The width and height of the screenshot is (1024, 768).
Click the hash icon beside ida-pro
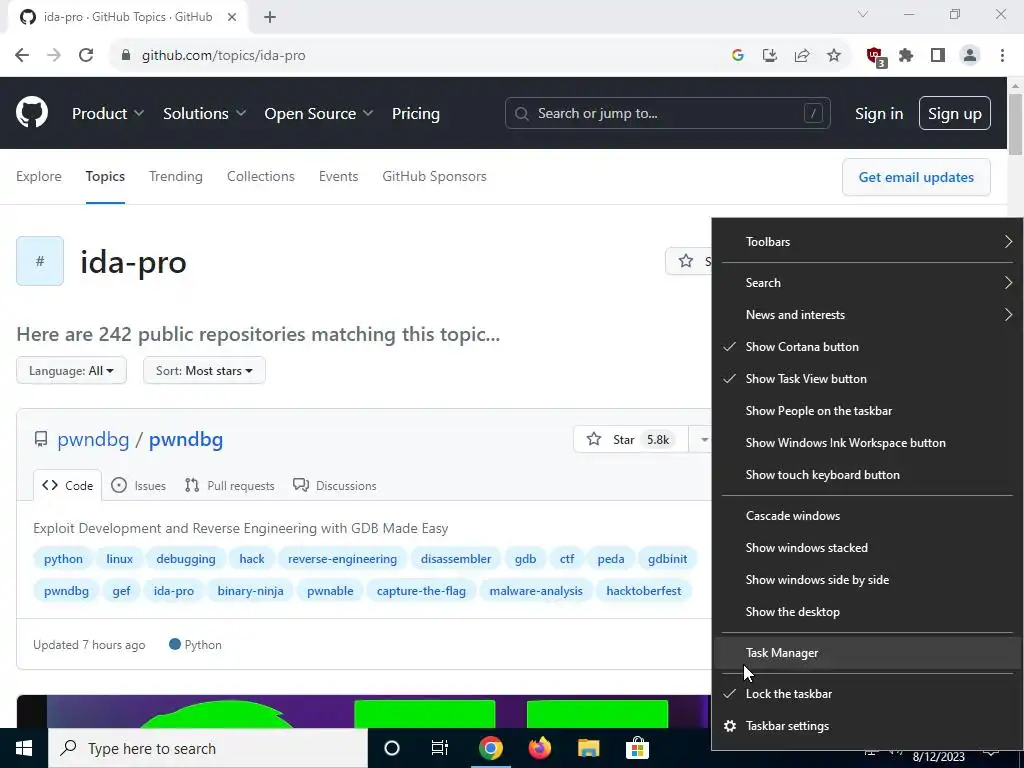pyautogui.click(x=40, y=261)
